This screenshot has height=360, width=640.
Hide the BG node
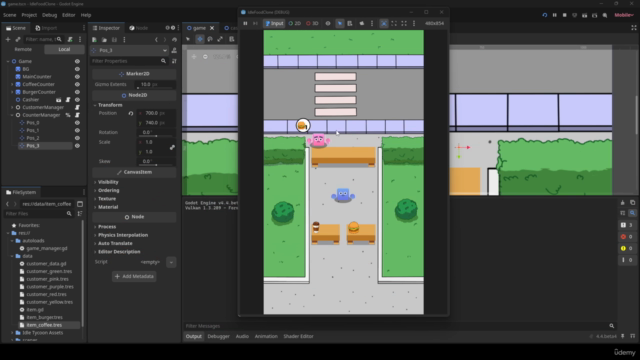tap(77, 69)
